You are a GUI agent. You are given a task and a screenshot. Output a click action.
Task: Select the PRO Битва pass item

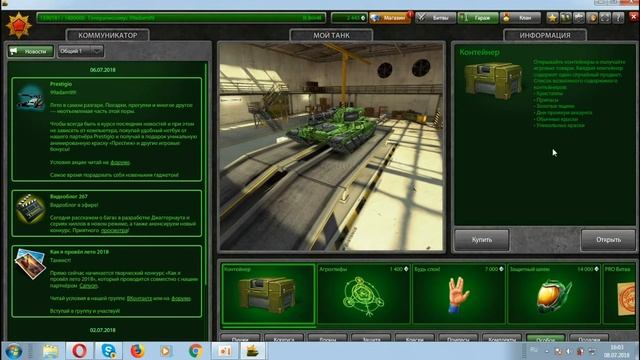(619, 294)
